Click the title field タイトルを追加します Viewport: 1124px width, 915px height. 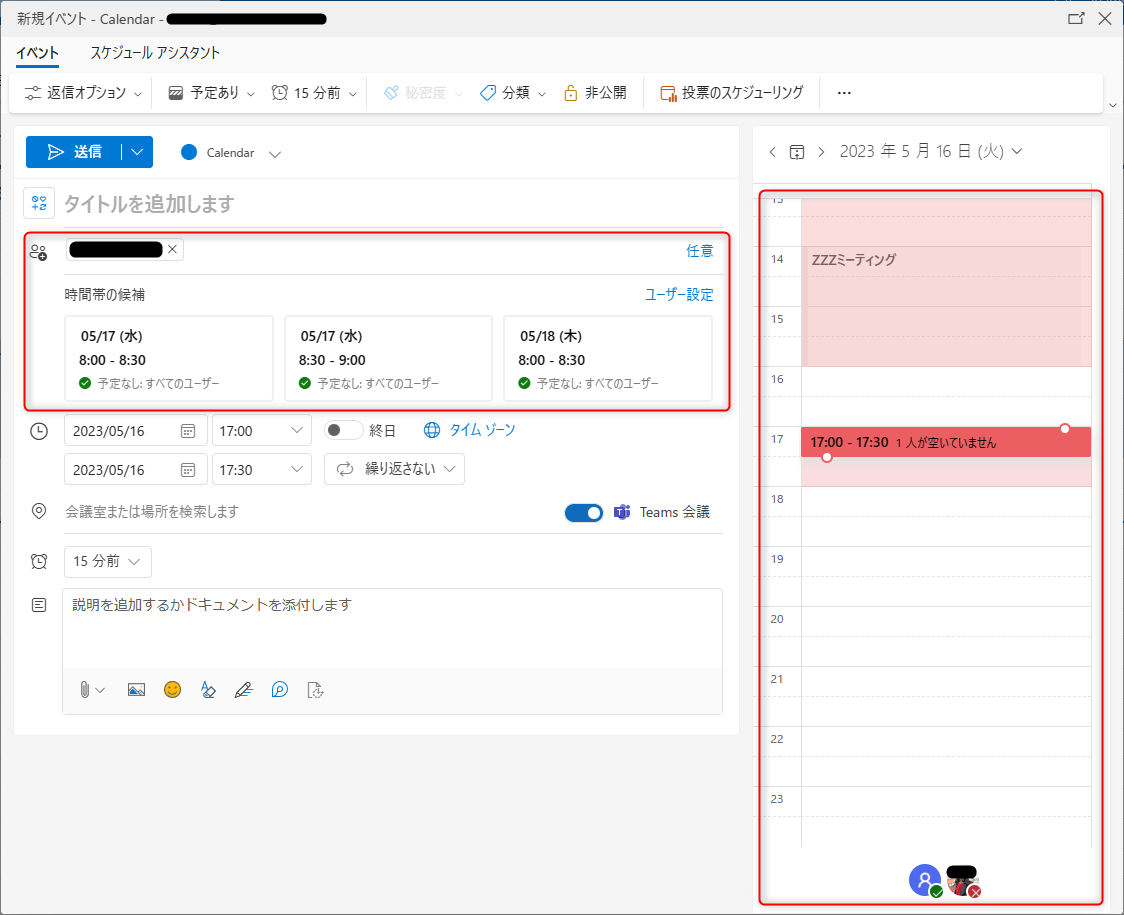(393, 204)
